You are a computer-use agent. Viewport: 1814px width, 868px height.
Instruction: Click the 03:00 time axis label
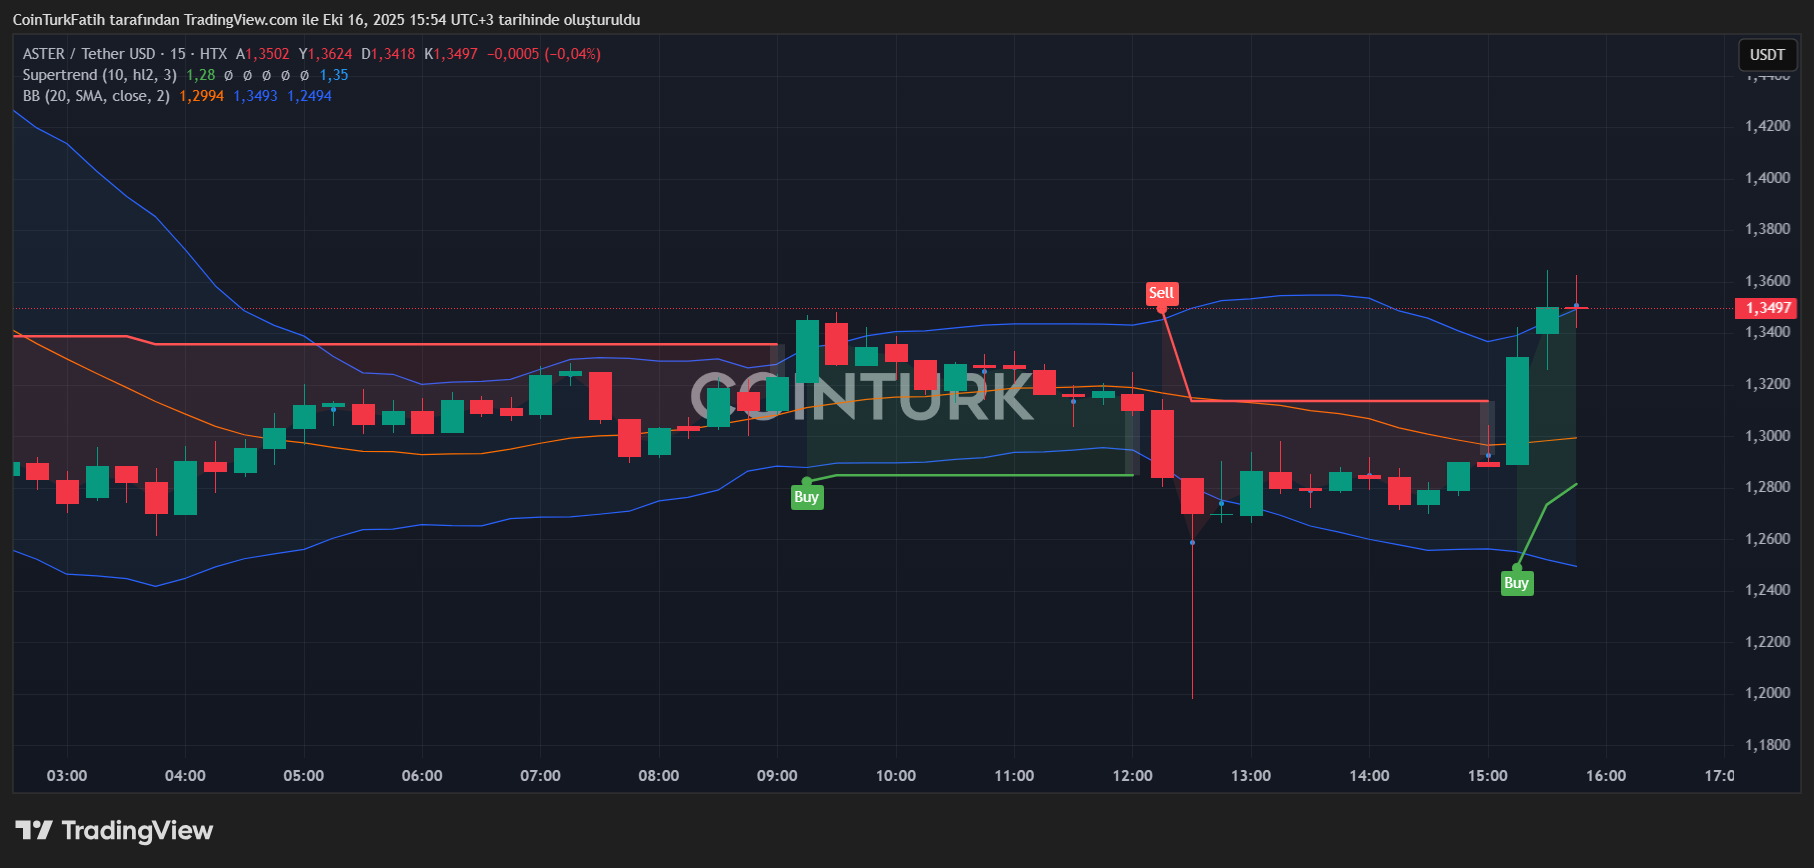[x=67, y=776]
